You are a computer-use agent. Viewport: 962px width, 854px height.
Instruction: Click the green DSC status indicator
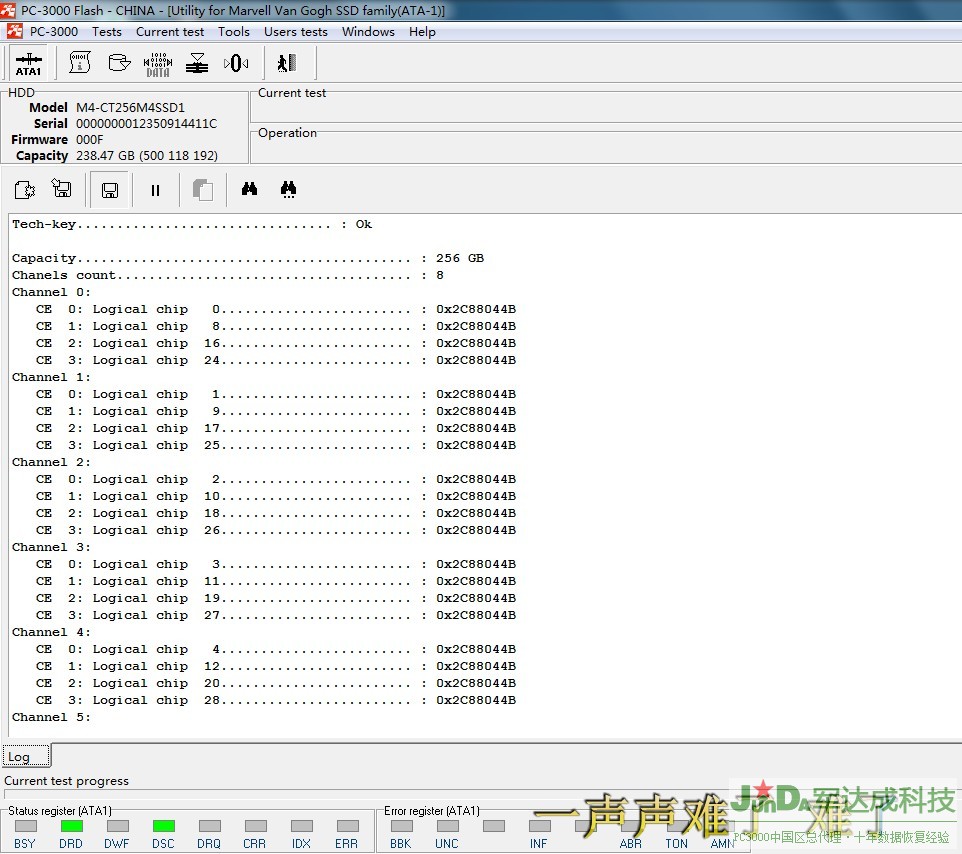point(163,826)
